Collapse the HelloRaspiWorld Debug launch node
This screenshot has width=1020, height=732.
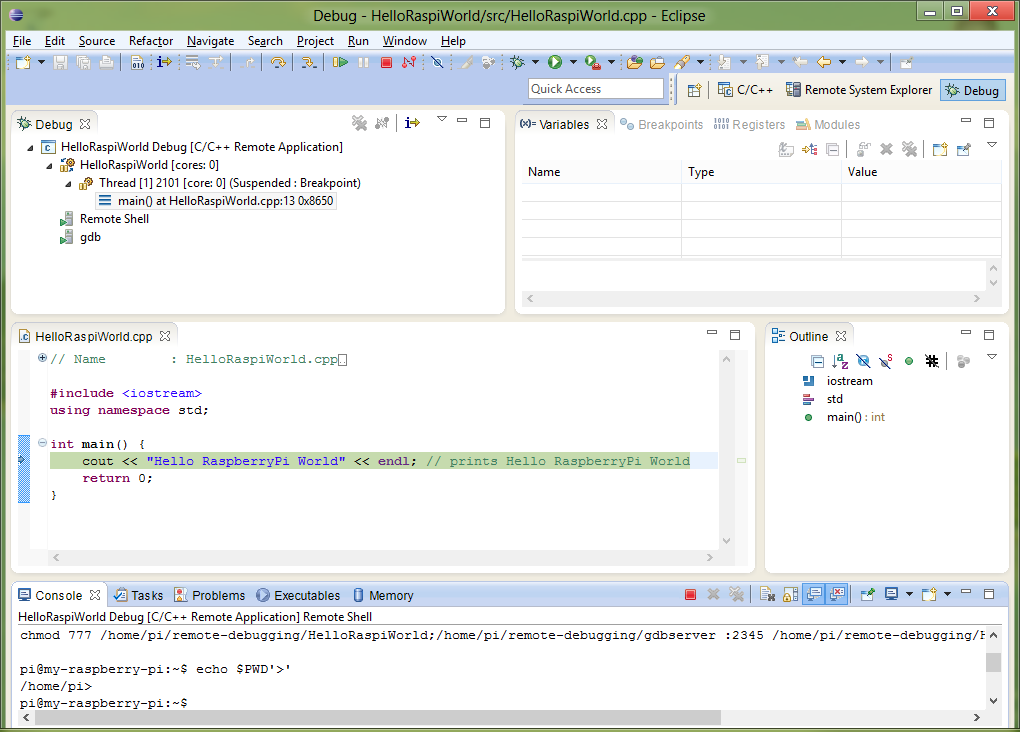coord(31,148)
